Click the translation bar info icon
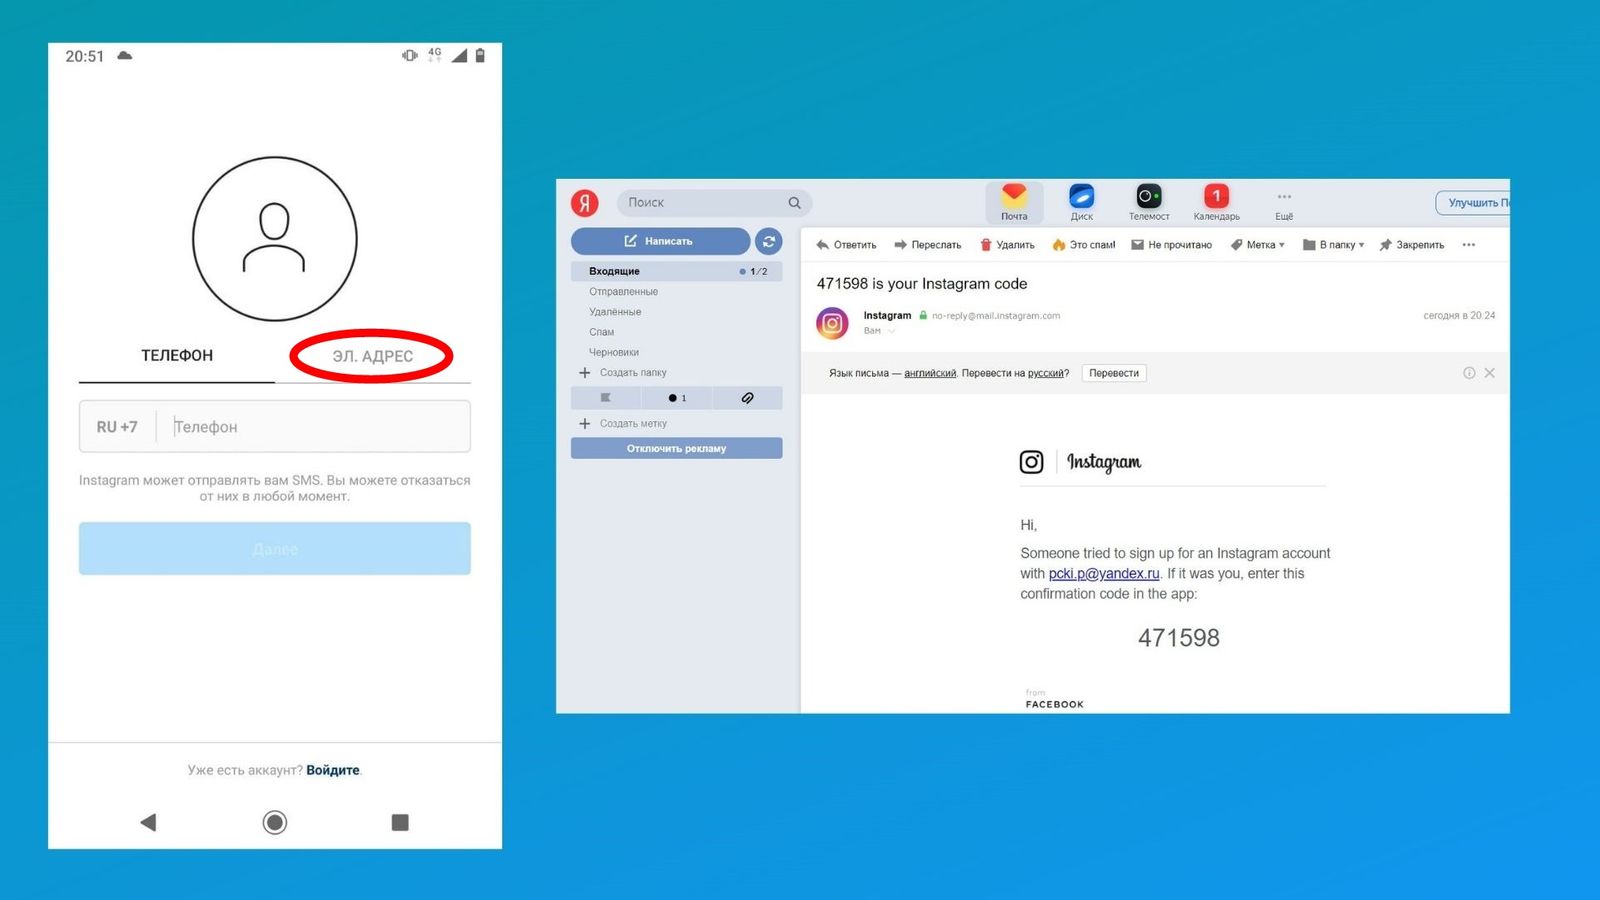1600x900 pixels. tap(1469, 373)
